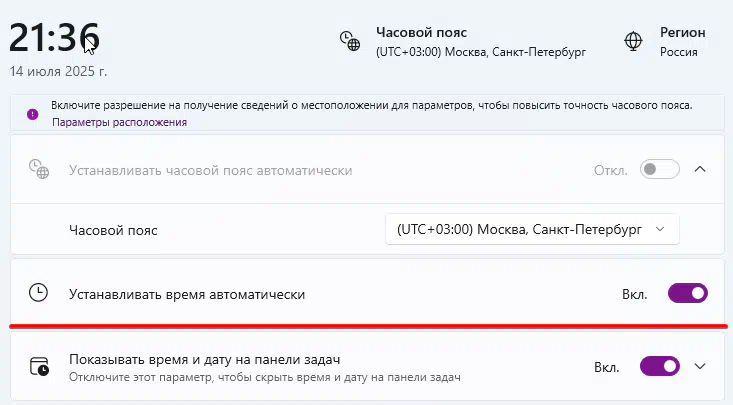Collapse the automatic time zone section chevron
The image size is (733, 405).
point(700,169)
